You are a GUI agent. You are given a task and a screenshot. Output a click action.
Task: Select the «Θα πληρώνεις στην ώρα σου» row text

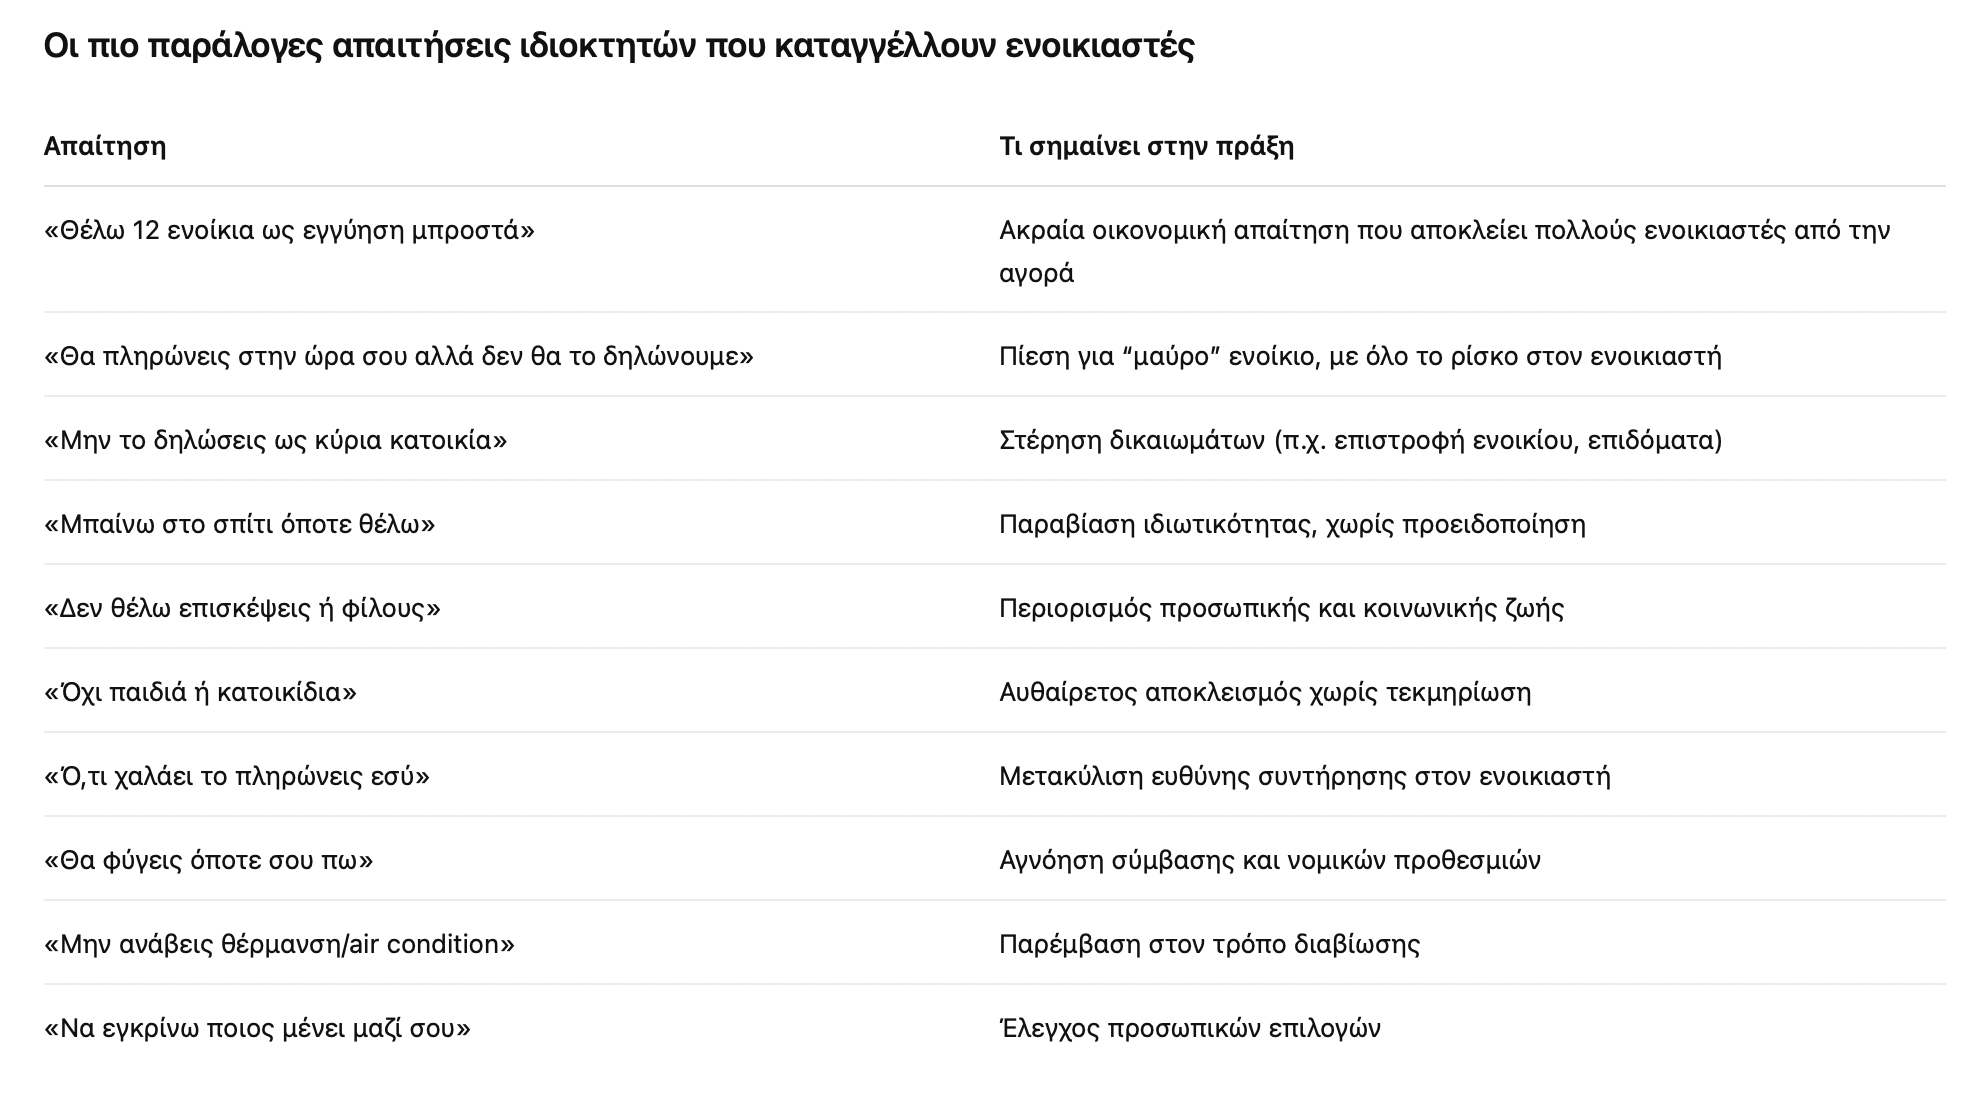(x=398, y=357)
